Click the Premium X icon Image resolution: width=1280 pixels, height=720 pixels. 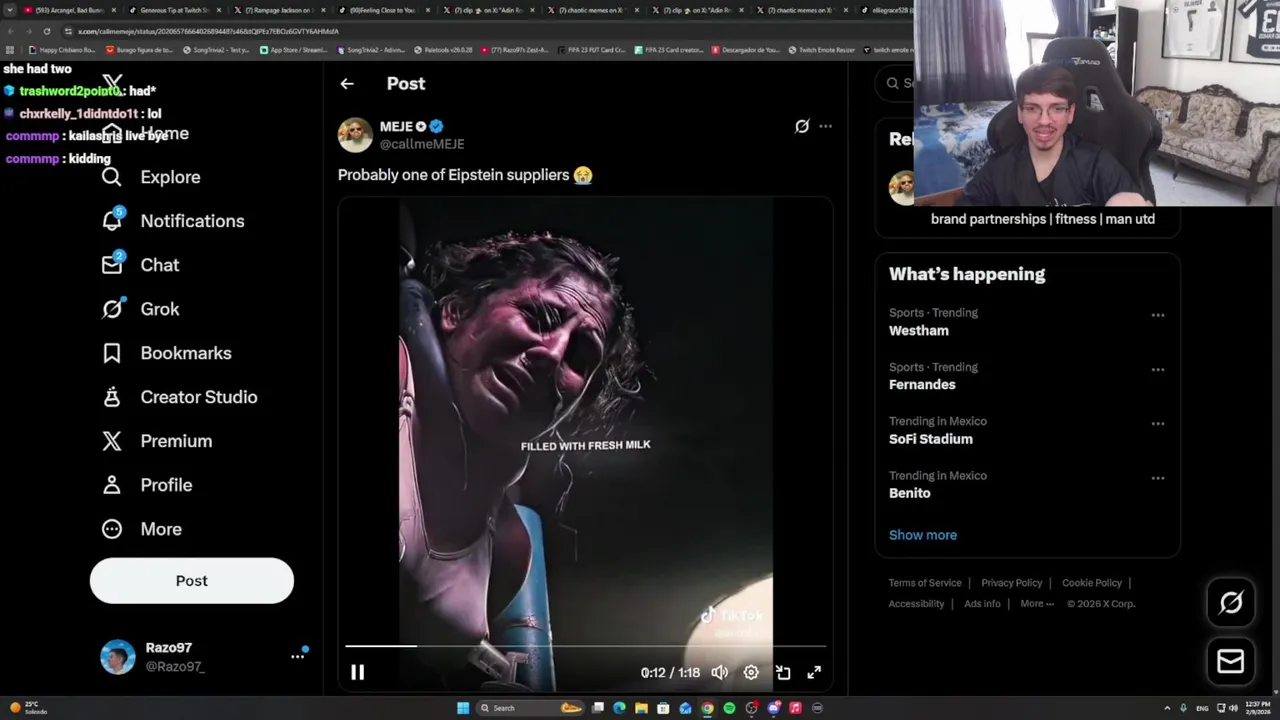[x=112, y=441]
